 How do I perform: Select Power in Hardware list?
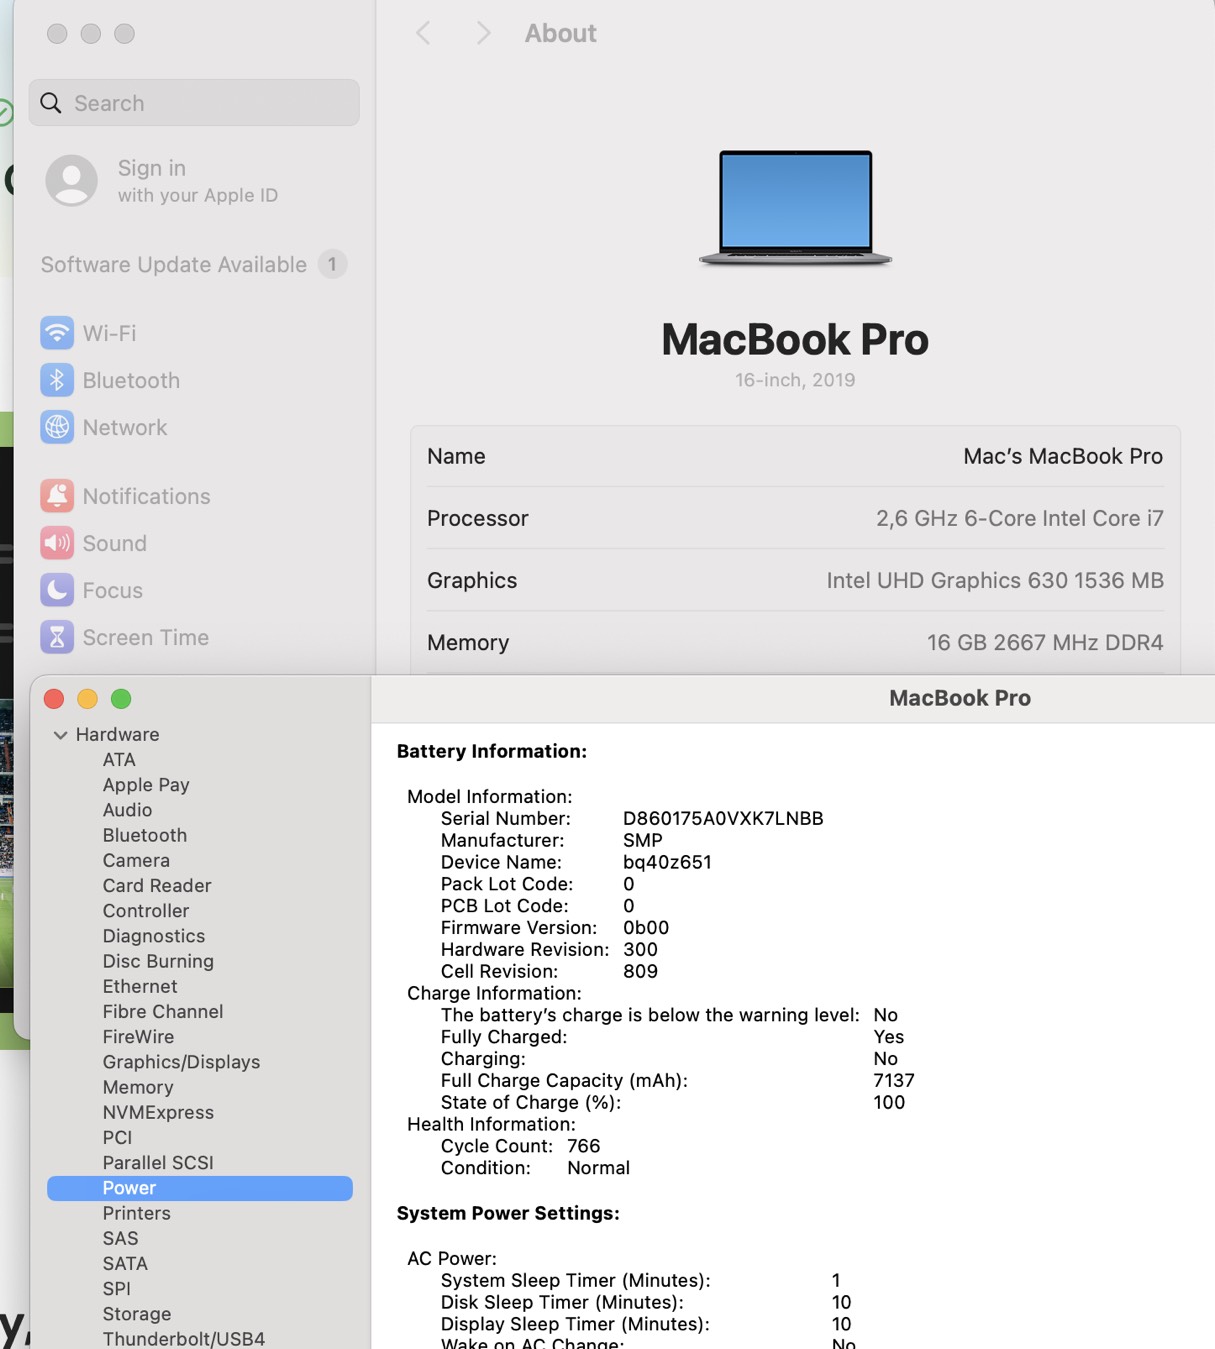point(129,1188)
